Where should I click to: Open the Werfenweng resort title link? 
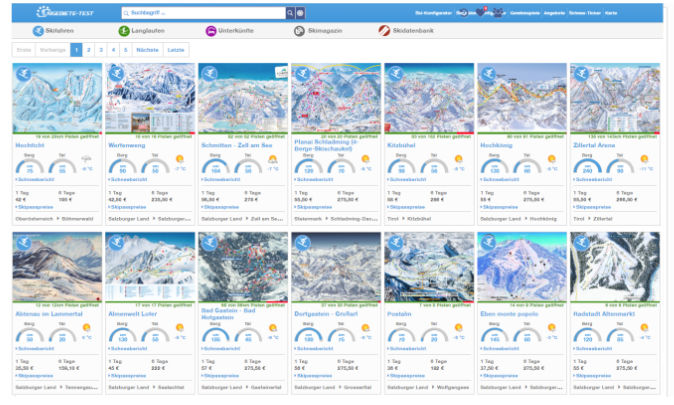coord(127,145)
